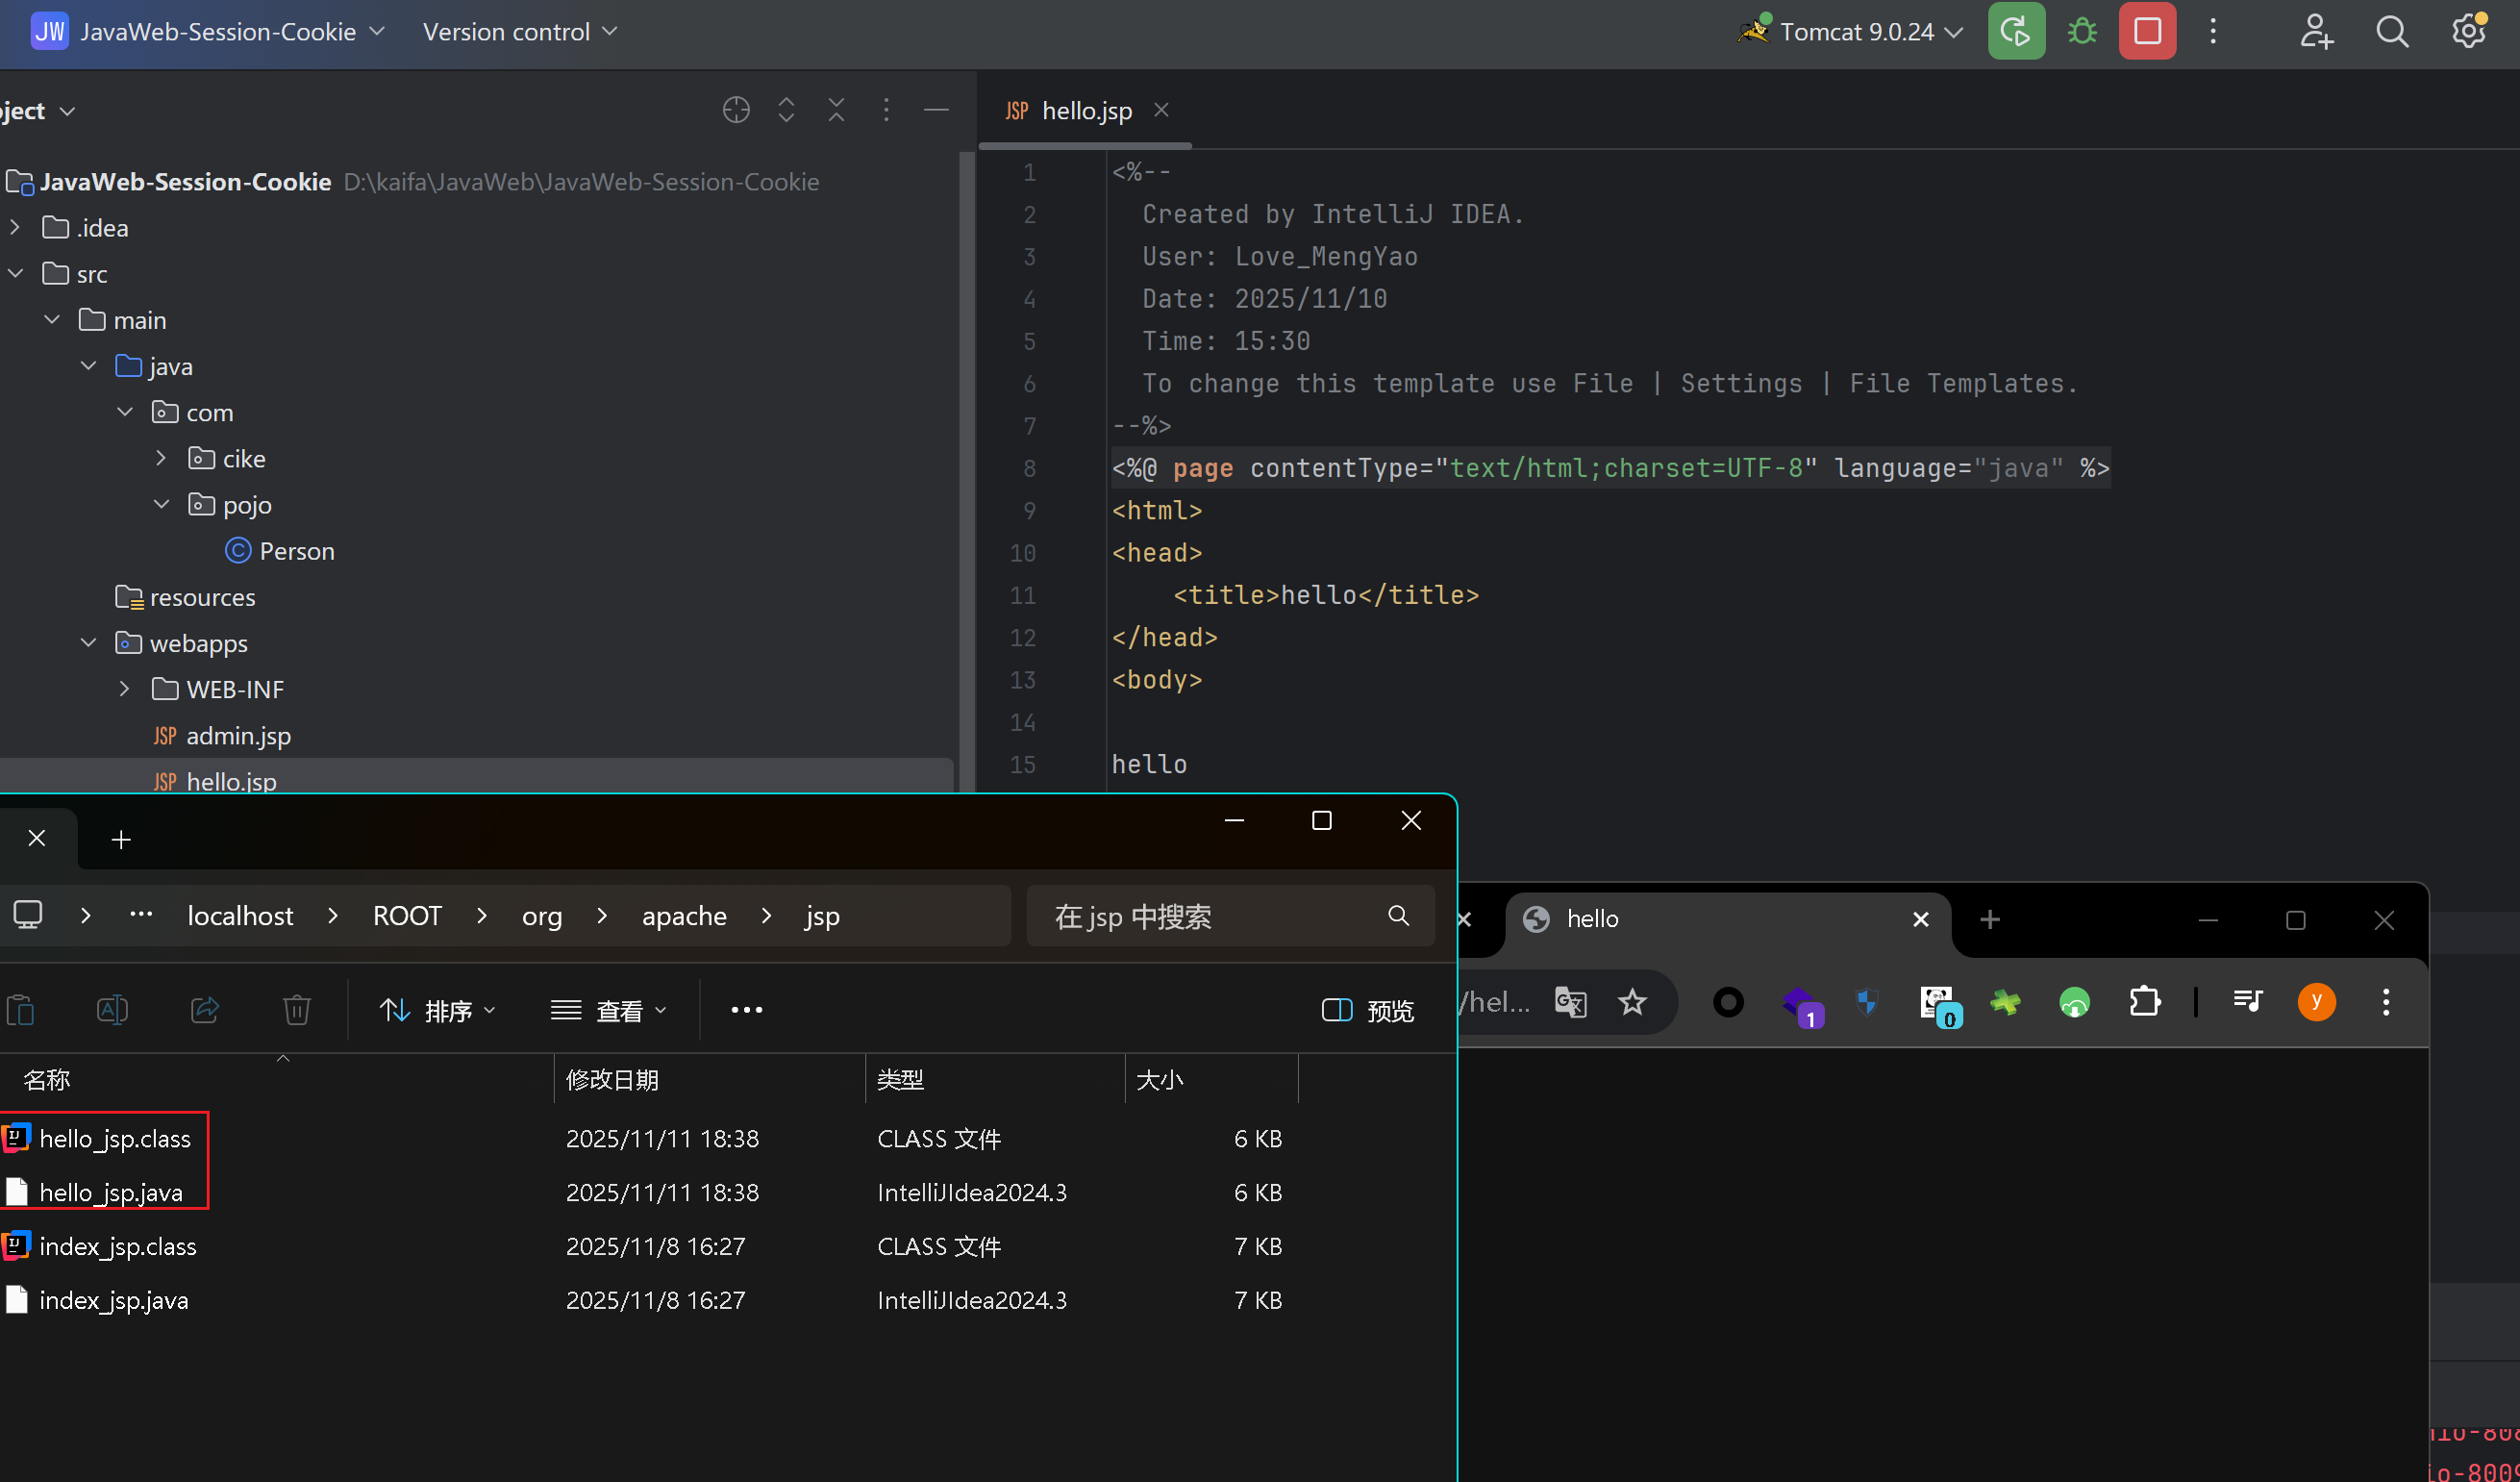Expand the cike package folder

(x=161, y=459)
